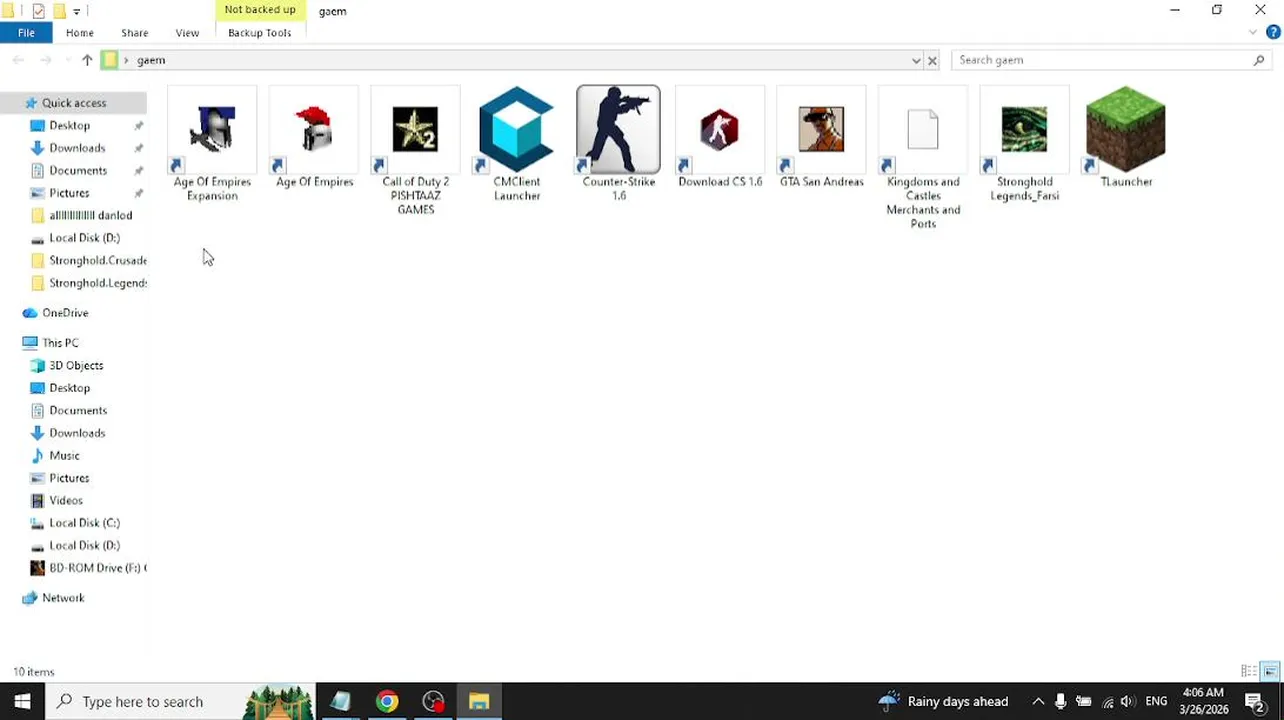Viewport: 1284px width, 720px height.
Task: Select the Stronghold Legends_Farsi shortcut
Action: point(1024,145)
